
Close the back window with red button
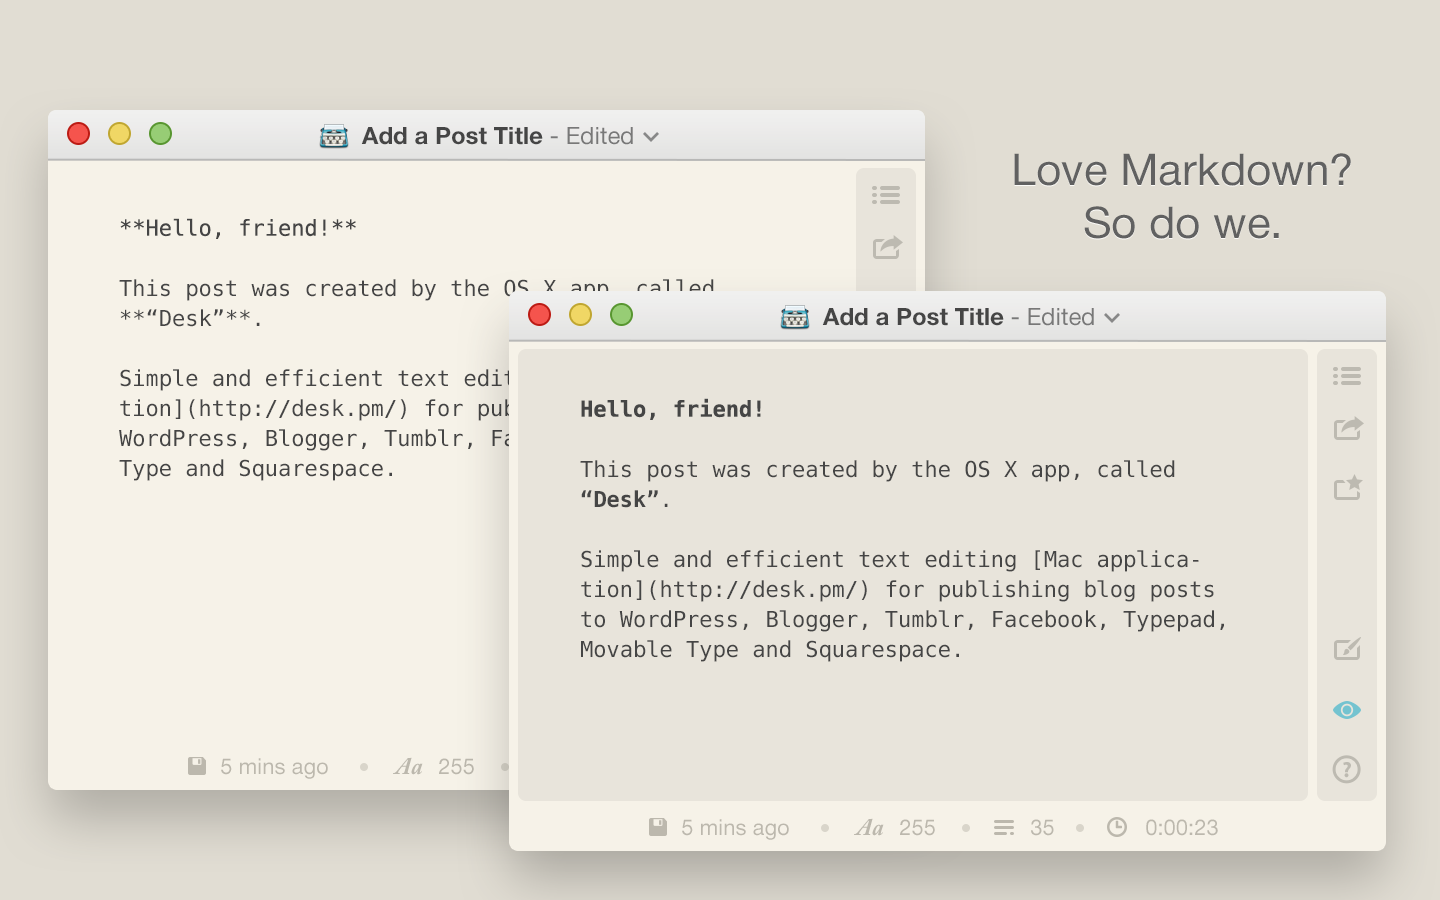78,134
